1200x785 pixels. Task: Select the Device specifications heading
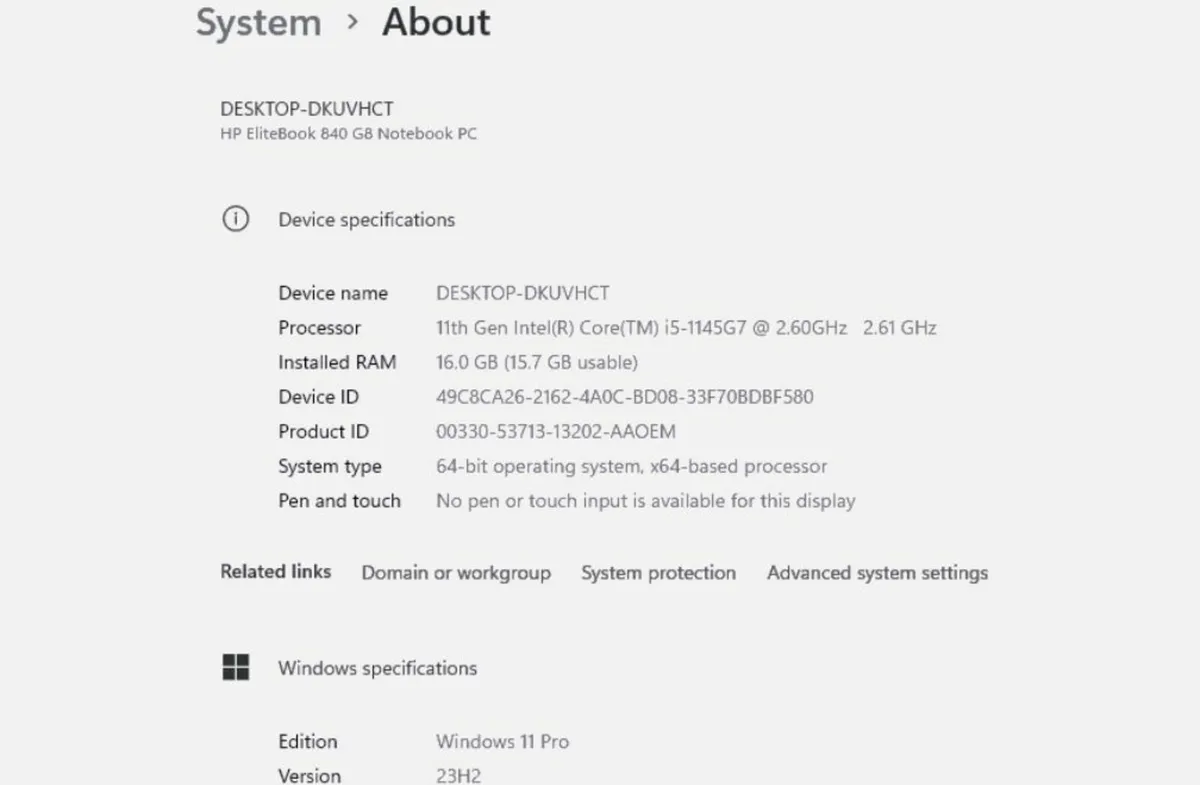(366, 220)
